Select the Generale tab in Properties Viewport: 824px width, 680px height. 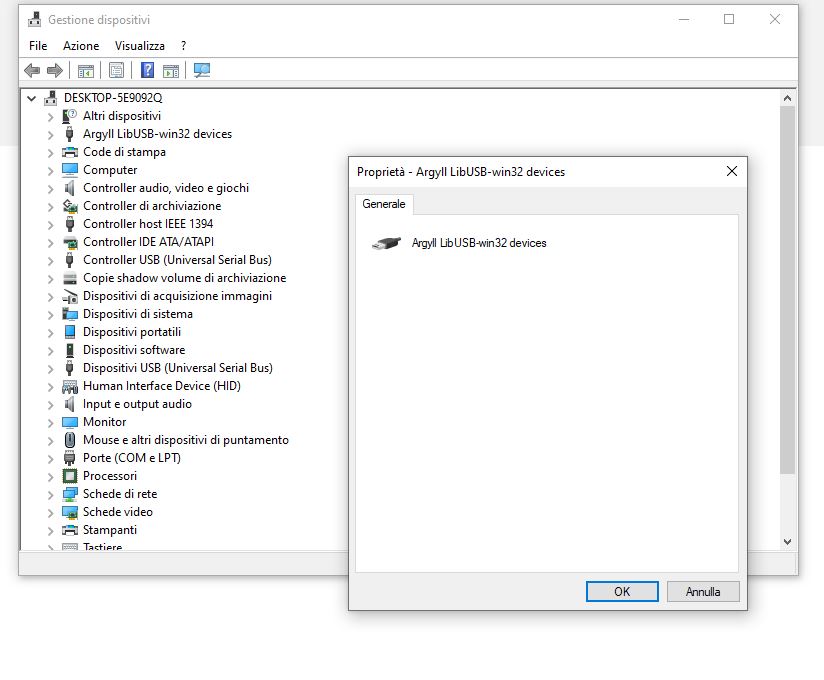(384, 204)
